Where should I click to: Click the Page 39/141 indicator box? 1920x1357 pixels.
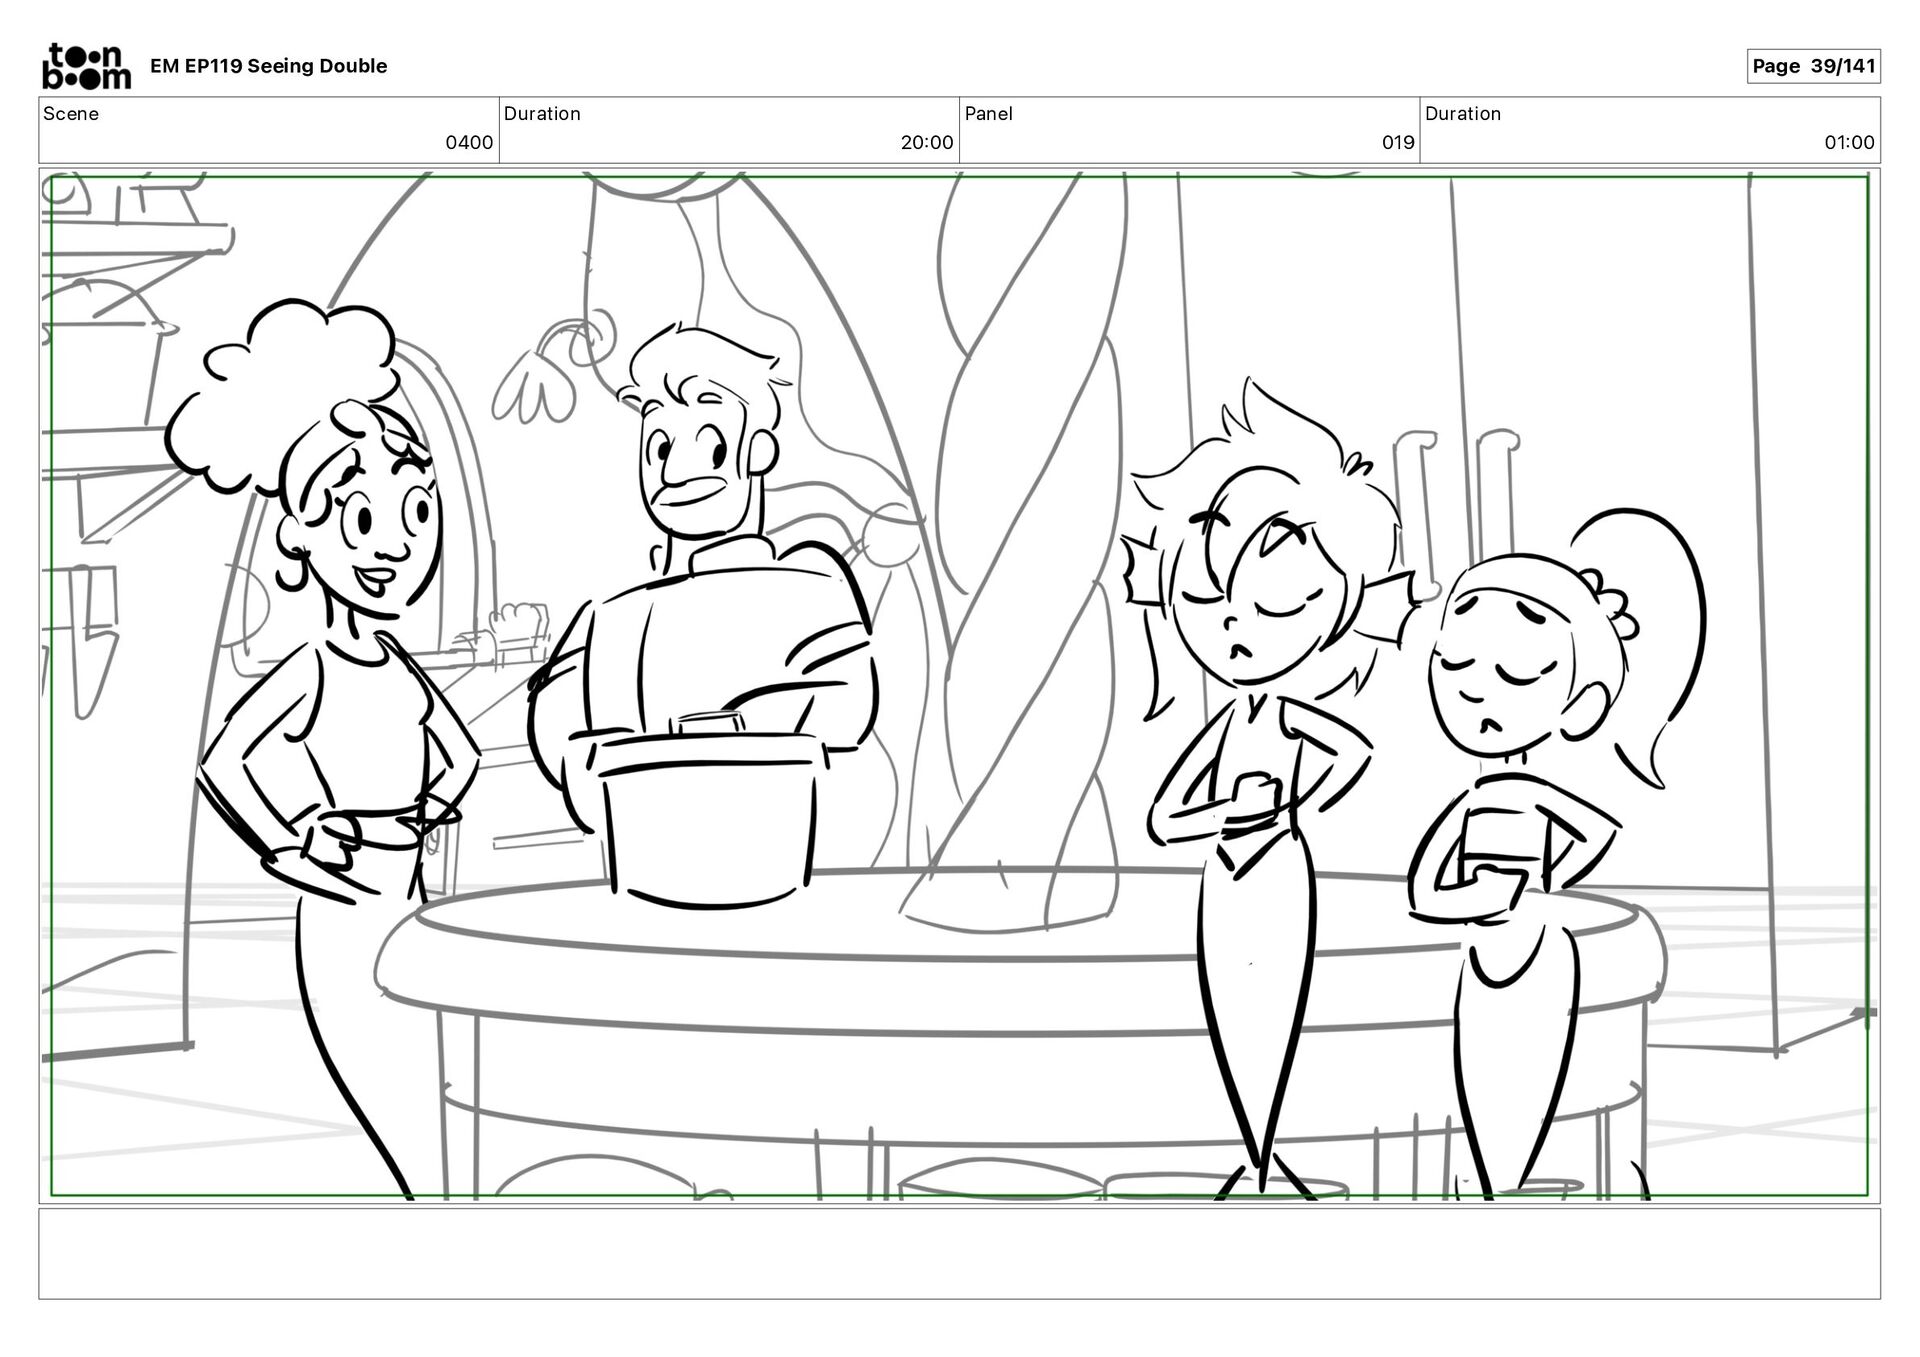pos(1812,66)
